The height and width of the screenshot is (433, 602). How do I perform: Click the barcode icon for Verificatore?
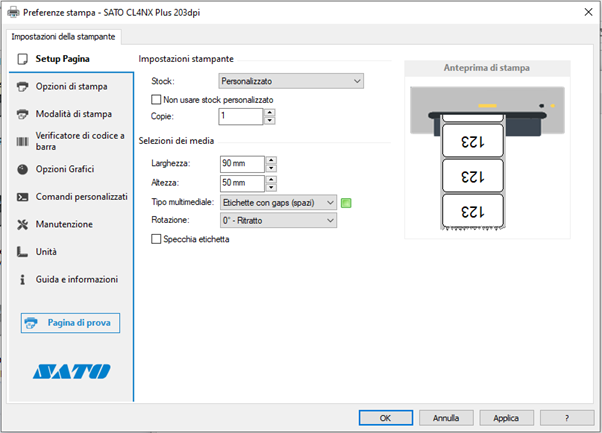(x=23, y=142)
